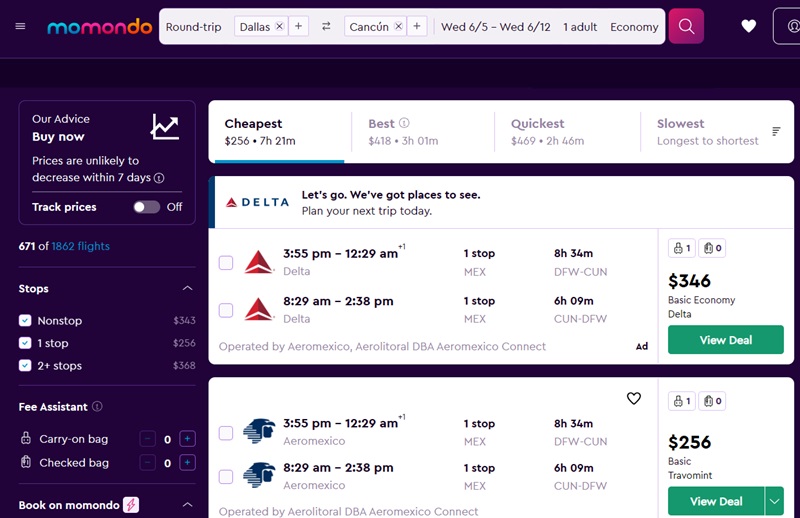Increase checked bag count
The width and height of the screenshot is (800, 518).
click(187, 463)
